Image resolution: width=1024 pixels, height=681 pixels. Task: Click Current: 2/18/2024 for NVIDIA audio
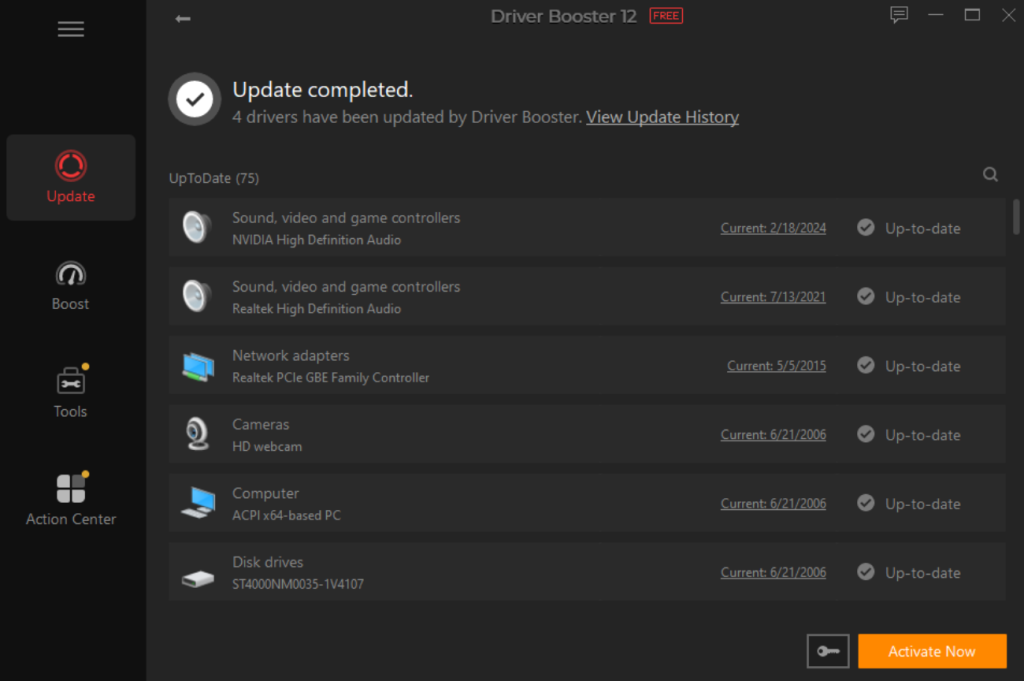773,227
